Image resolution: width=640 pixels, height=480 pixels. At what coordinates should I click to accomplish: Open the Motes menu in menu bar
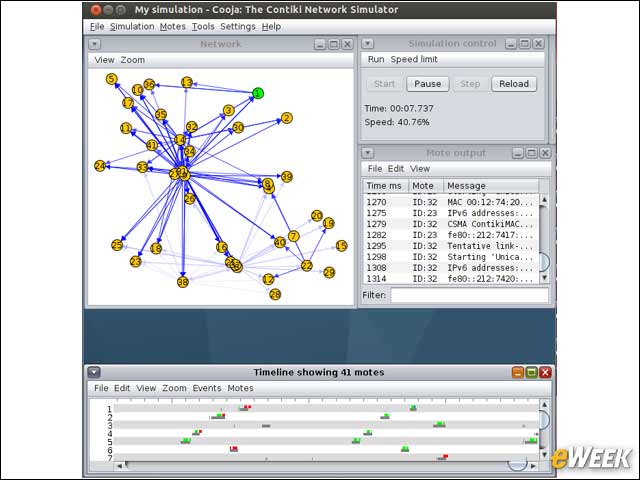point(173,27)
